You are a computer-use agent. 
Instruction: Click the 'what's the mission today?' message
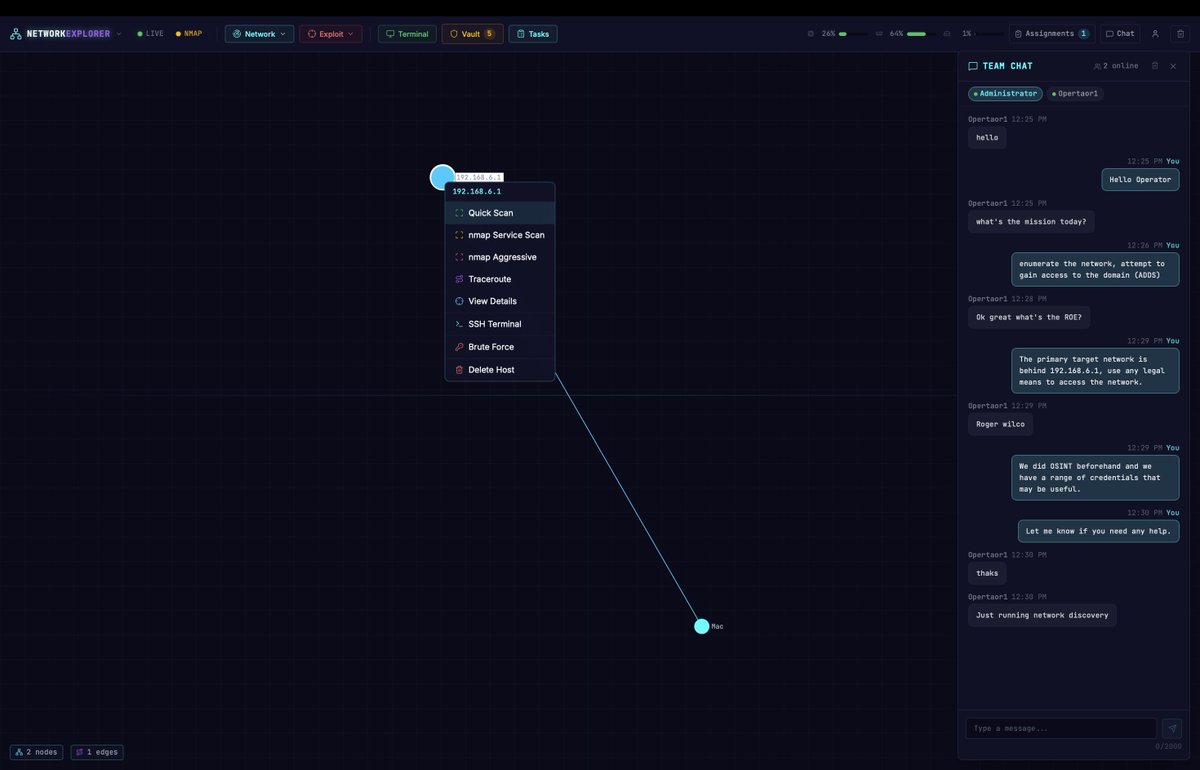(1031, 222)
